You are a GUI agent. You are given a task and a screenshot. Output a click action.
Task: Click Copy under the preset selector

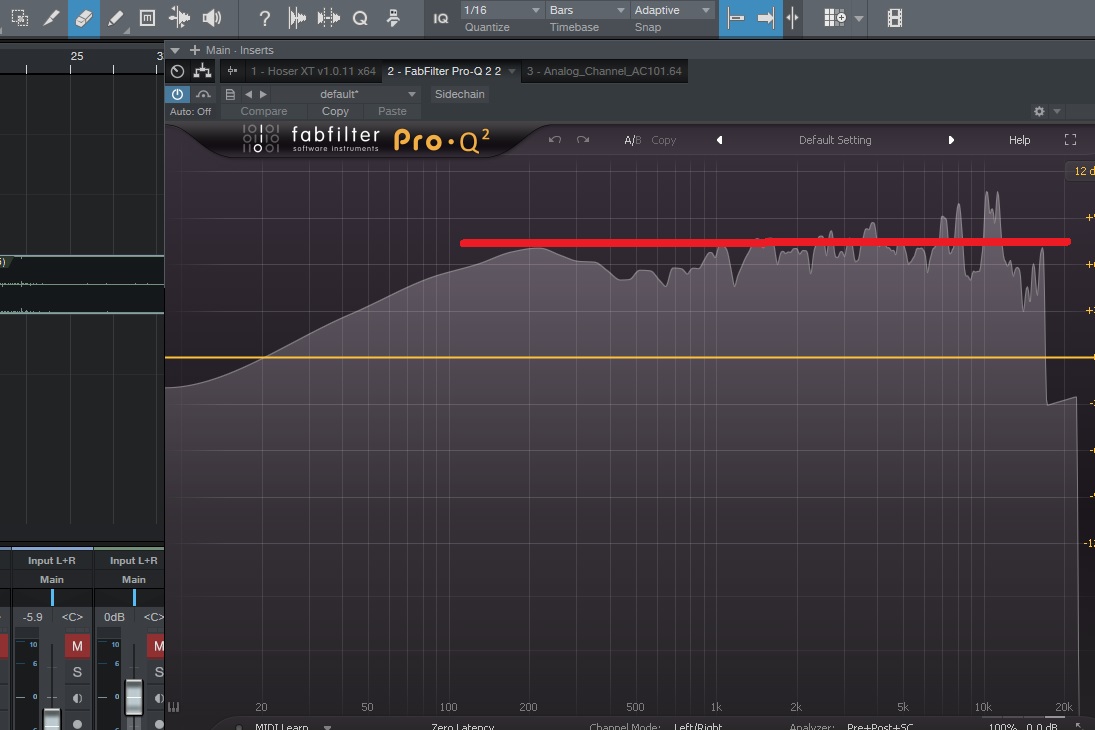click(335, 111)
